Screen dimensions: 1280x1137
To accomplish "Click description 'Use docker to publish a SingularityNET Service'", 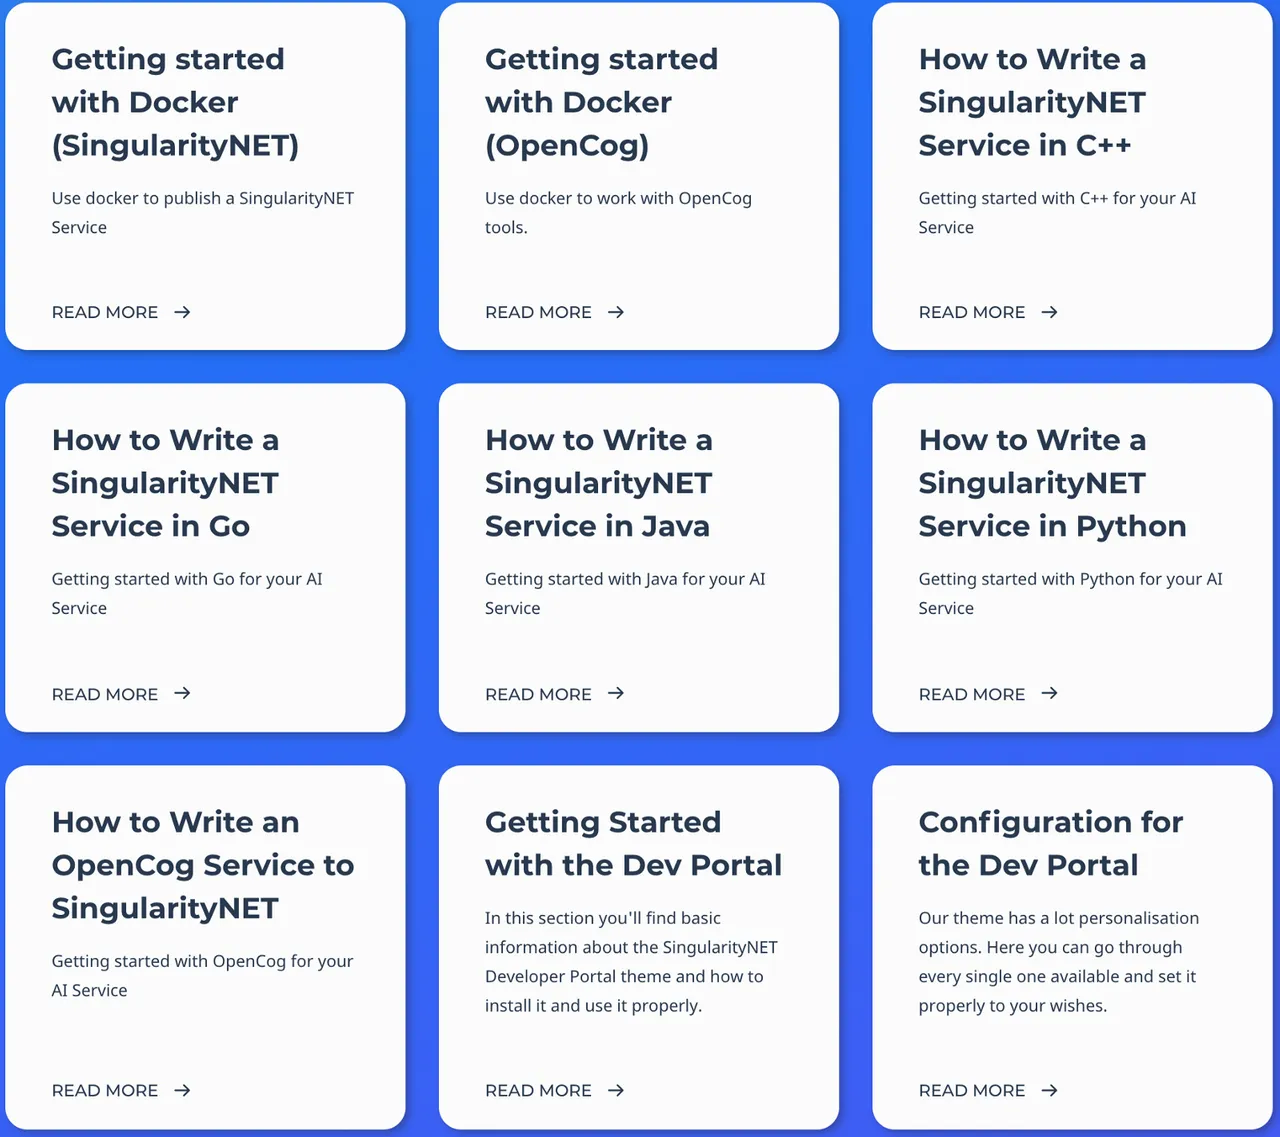I will pos(203,213).
